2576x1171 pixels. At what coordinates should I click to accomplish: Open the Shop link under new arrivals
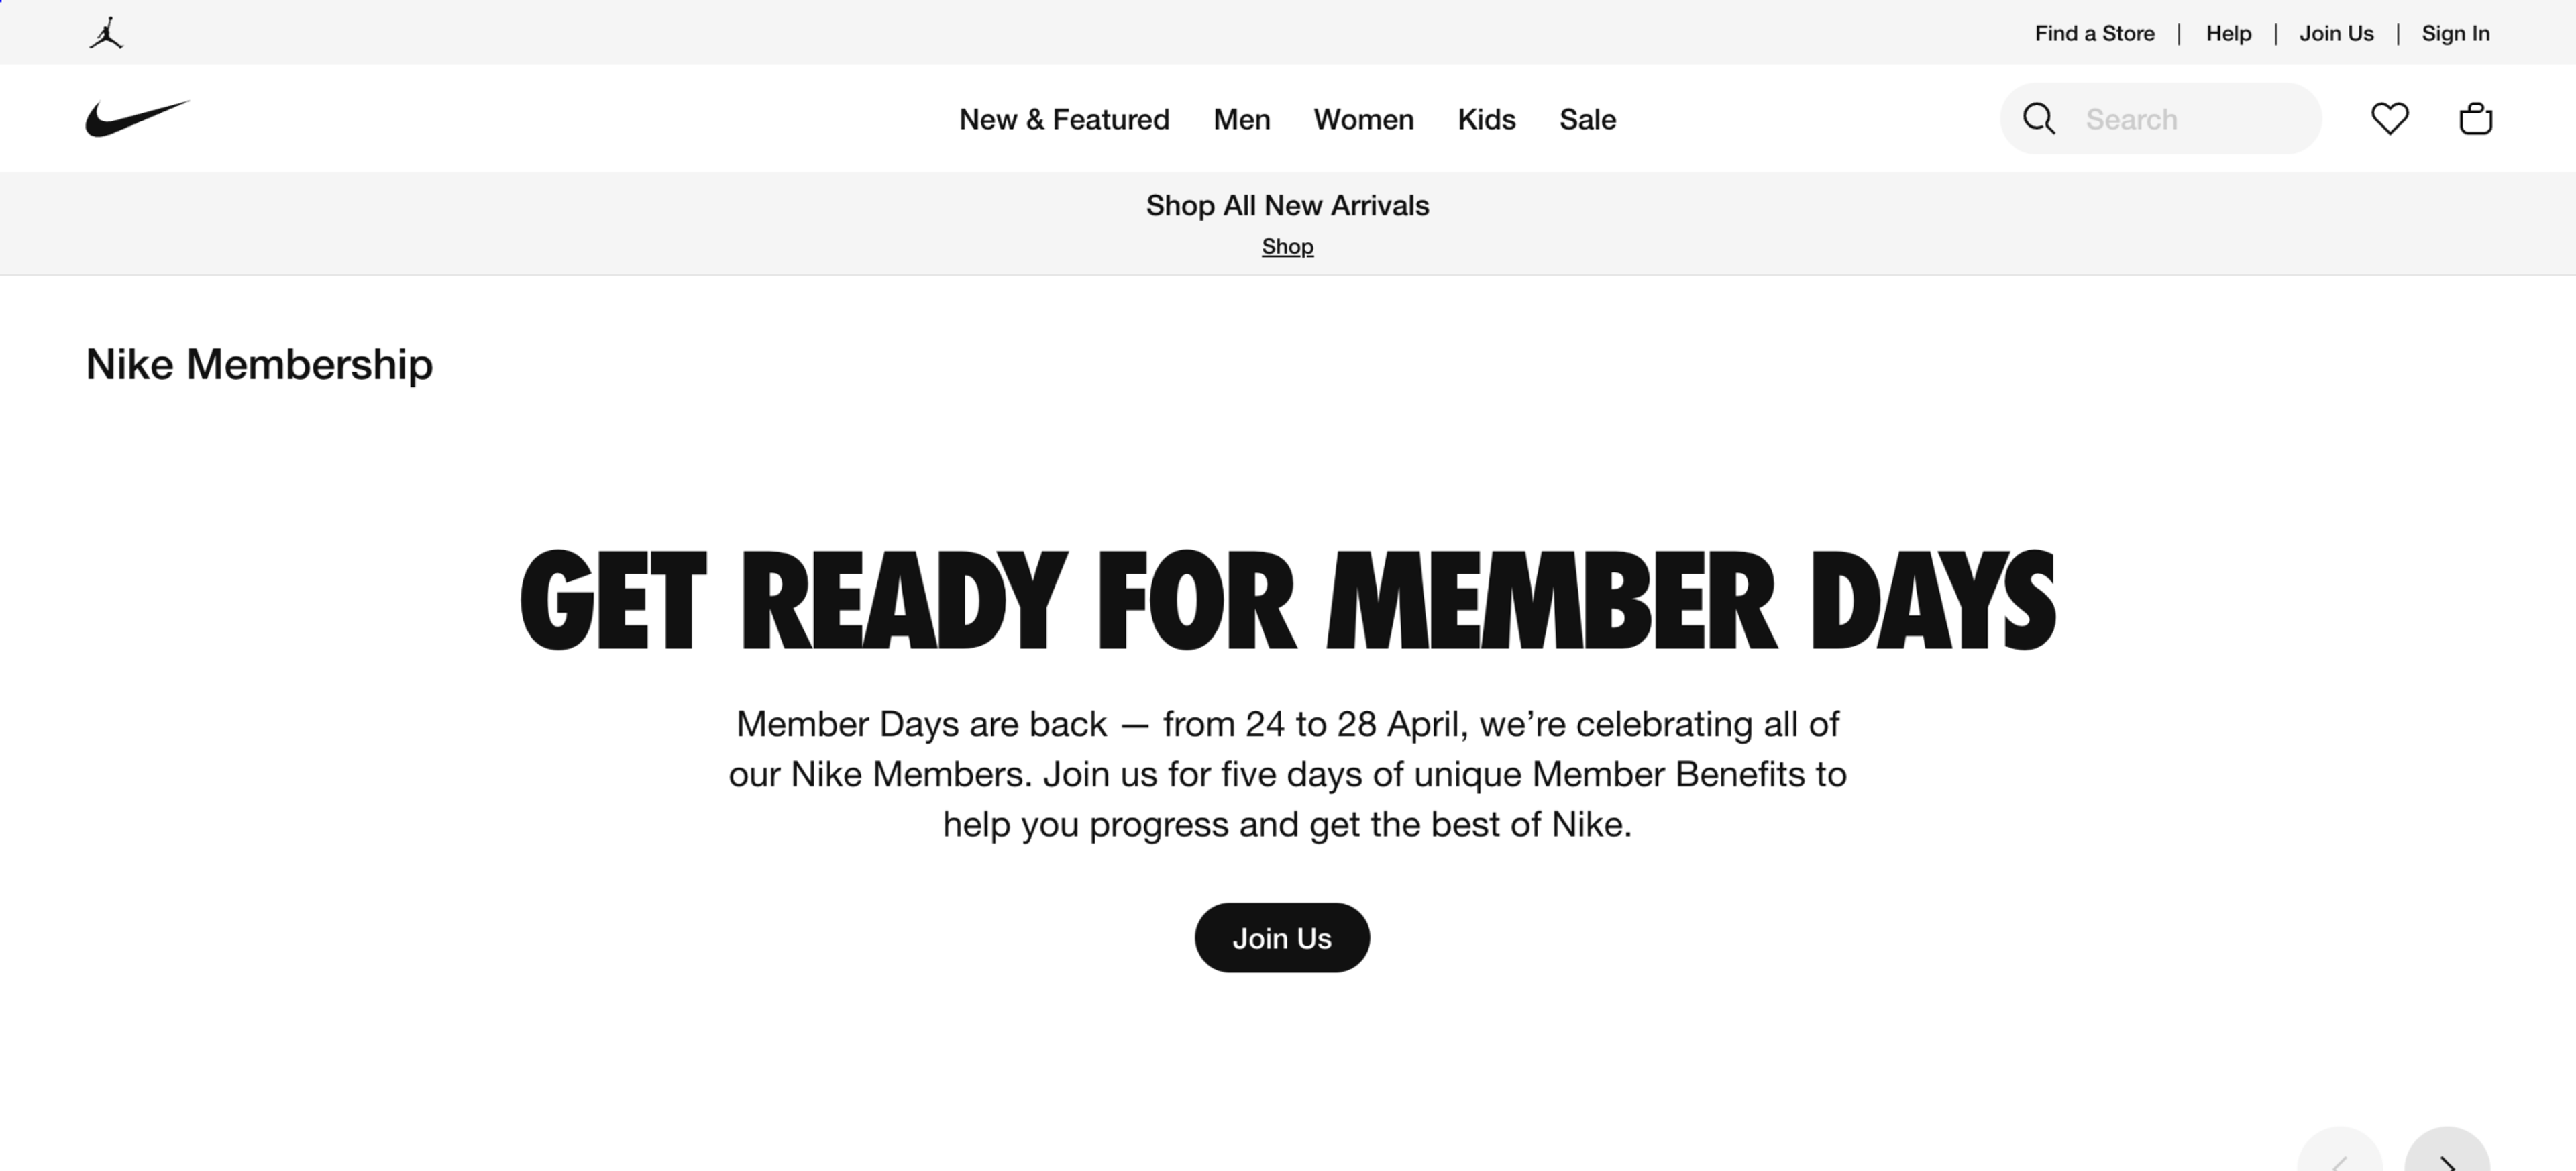click(x=1287, y=246)
